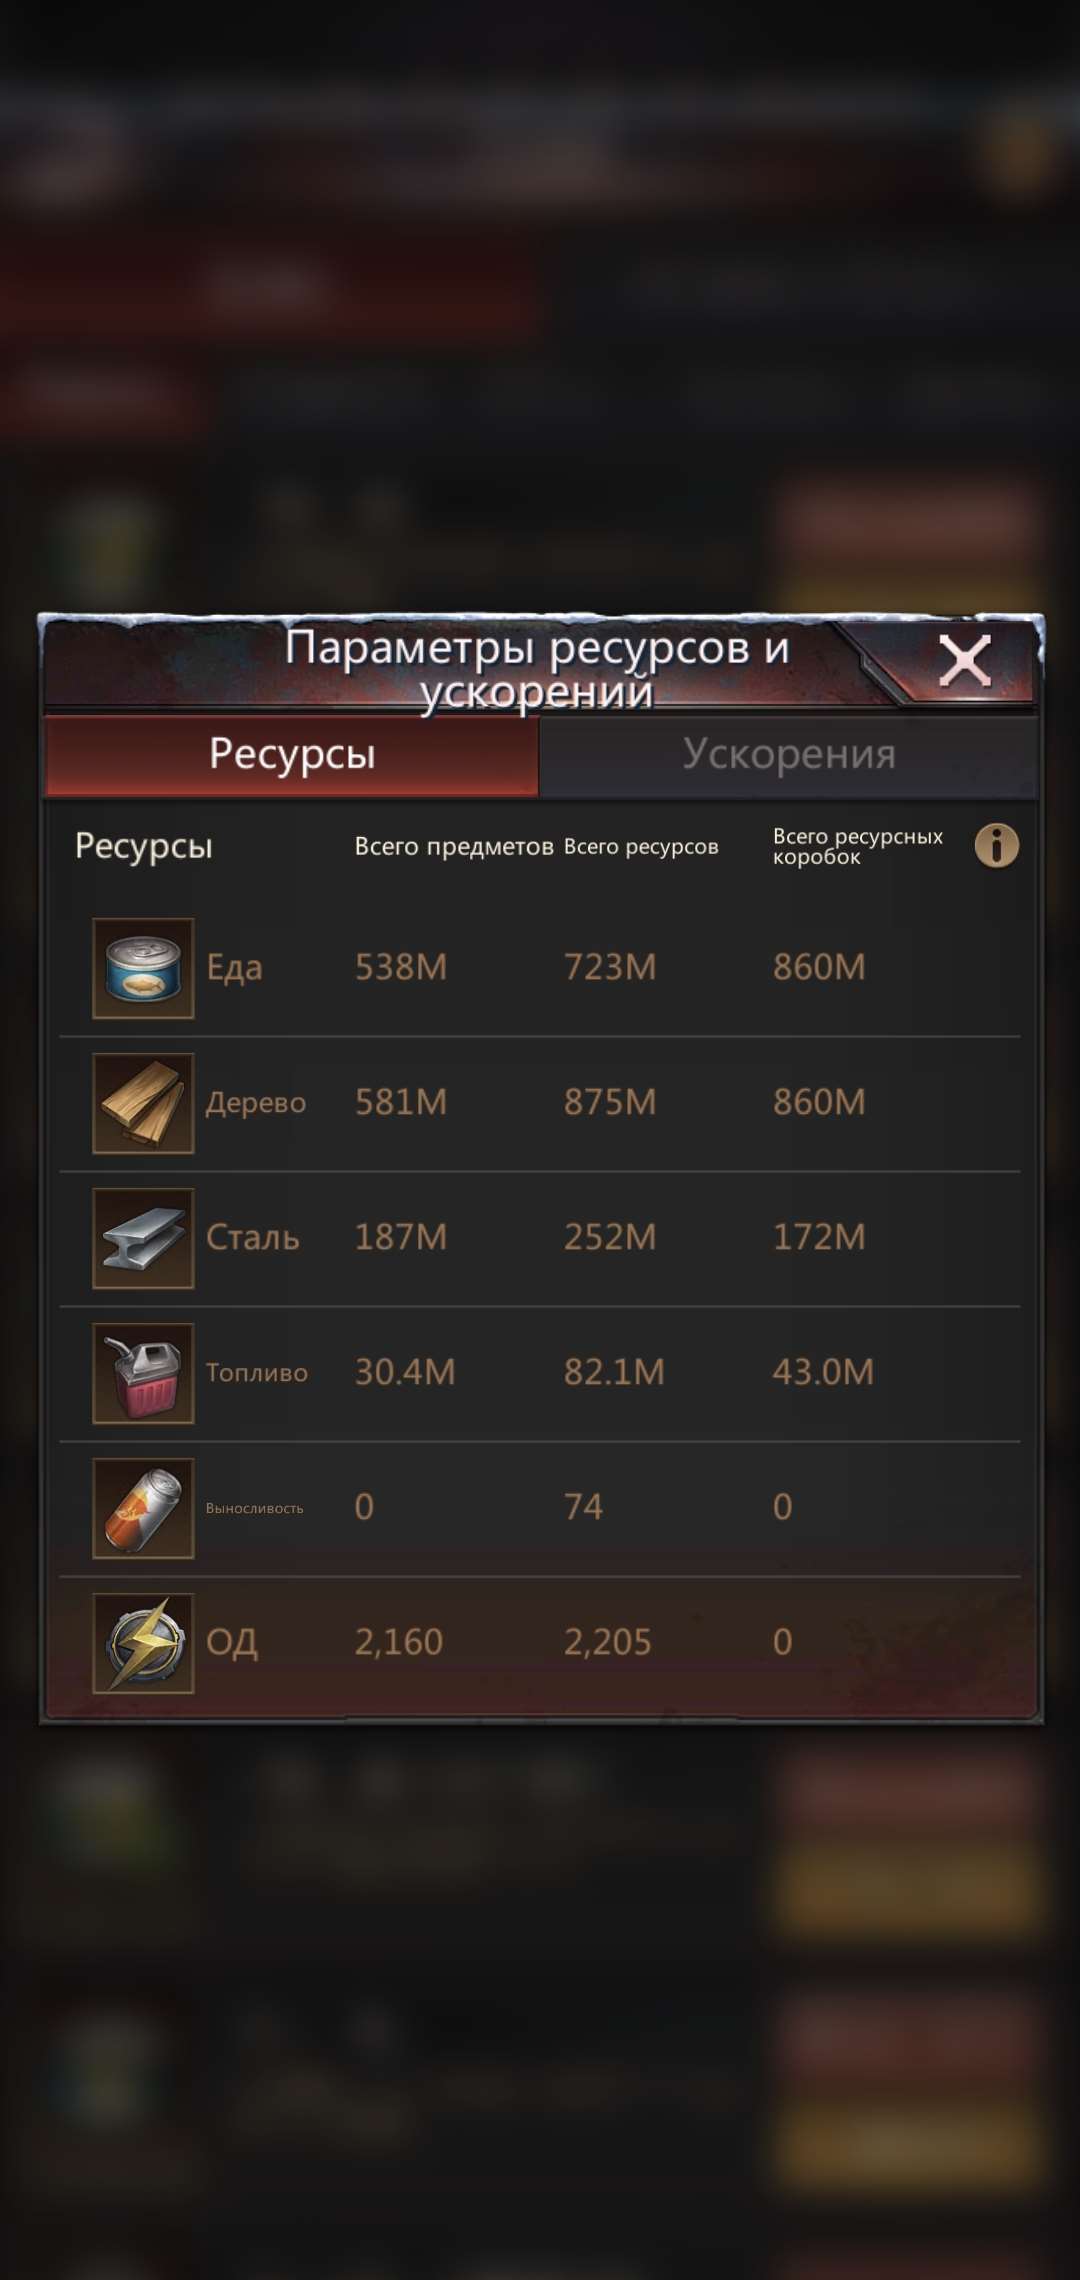Click the Сталь steel beam icon
This screenshot has width=1080, height=2280.
(x=143, y=1238)
